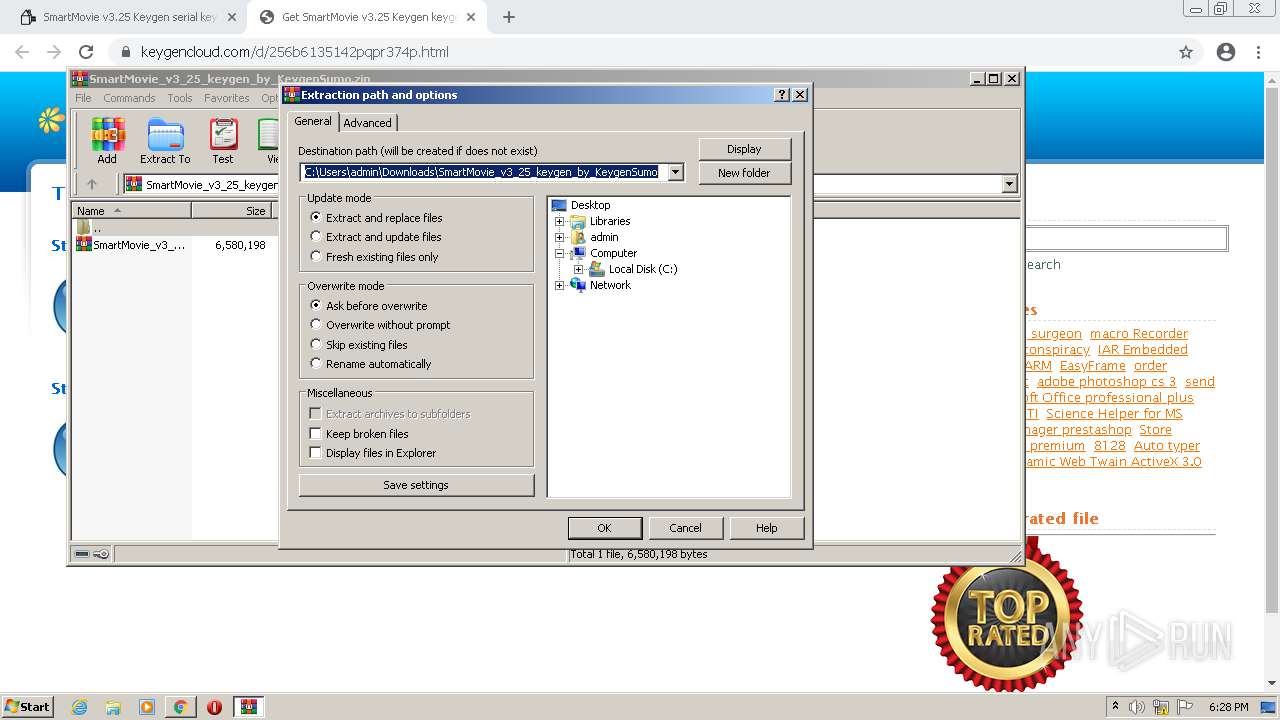Open the 'Auto typer' link on webpage
Viewport: 1280px width, 720px height.
[1166, 446]
